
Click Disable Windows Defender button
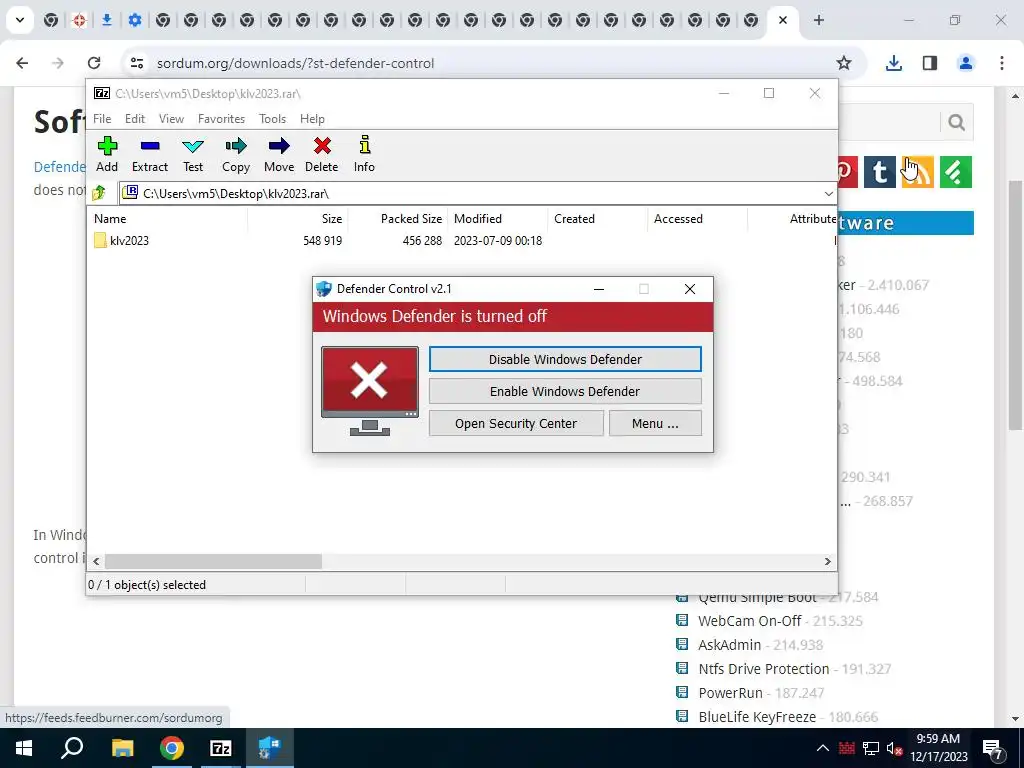(565, 359)
